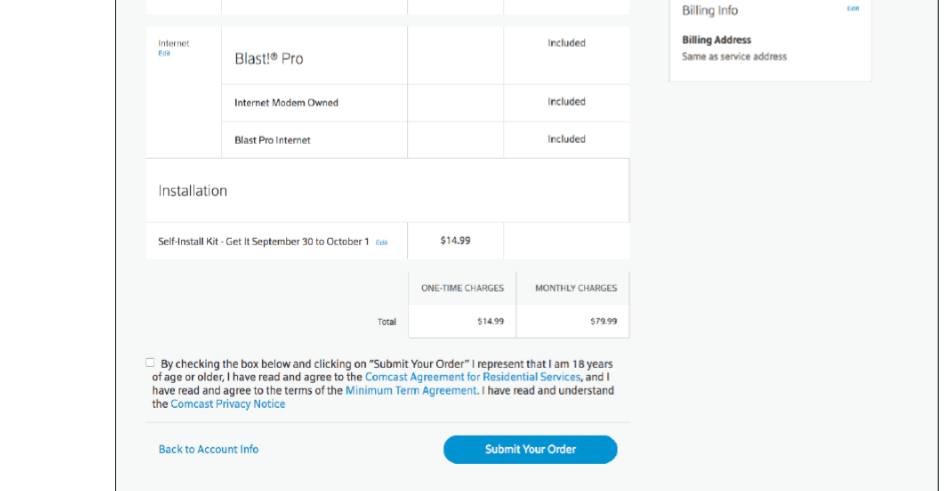
Task: Go Back to Account Info
Action: tap(208, 449)
